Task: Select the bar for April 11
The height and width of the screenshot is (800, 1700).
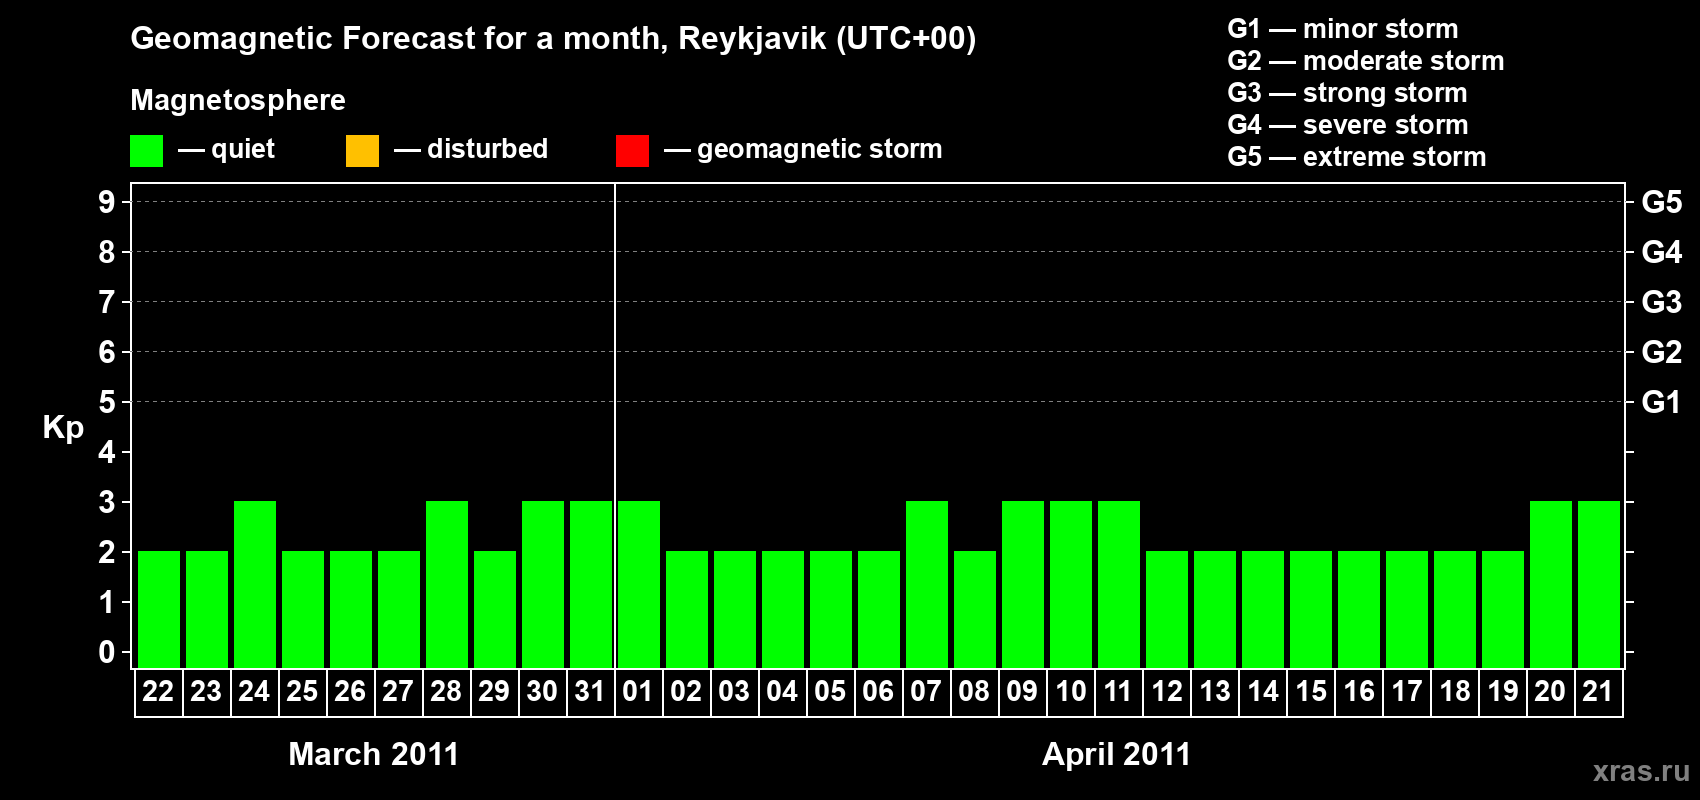Action: [x=1119, y=584]
